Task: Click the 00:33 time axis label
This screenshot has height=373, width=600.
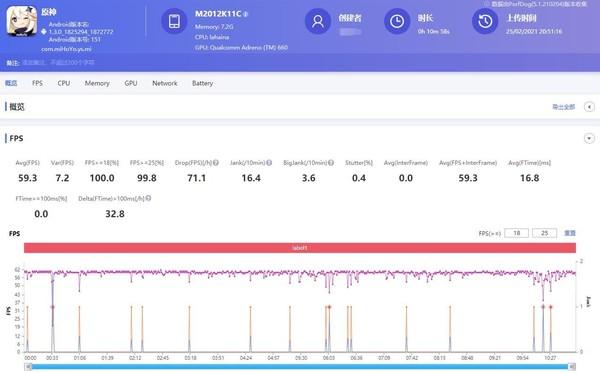Action: tap(52, 358)
